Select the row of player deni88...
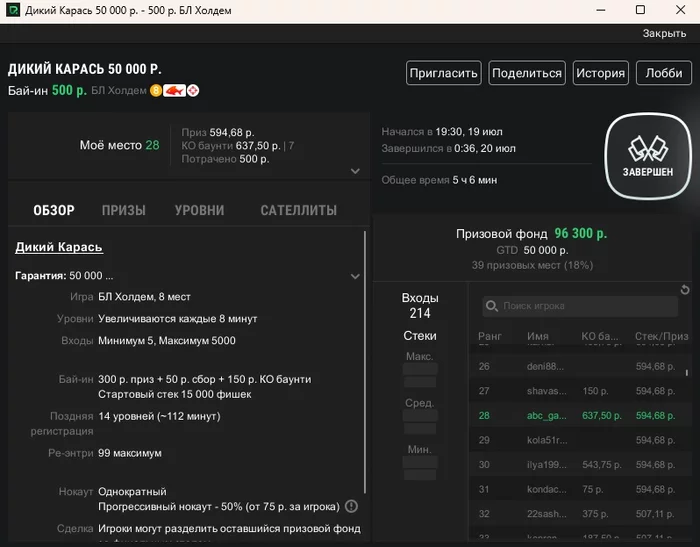This screenshot has height=547, width=700. click(578, 367)
